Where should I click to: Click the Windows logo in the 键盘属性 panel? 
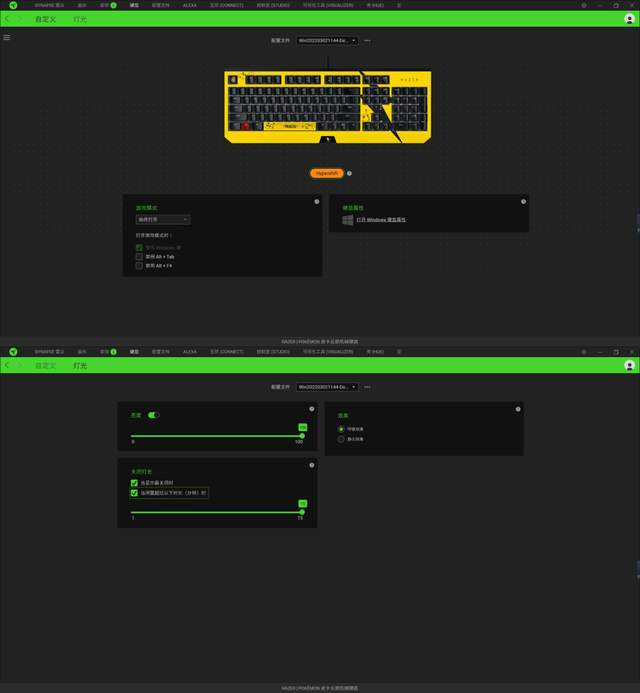347,219
